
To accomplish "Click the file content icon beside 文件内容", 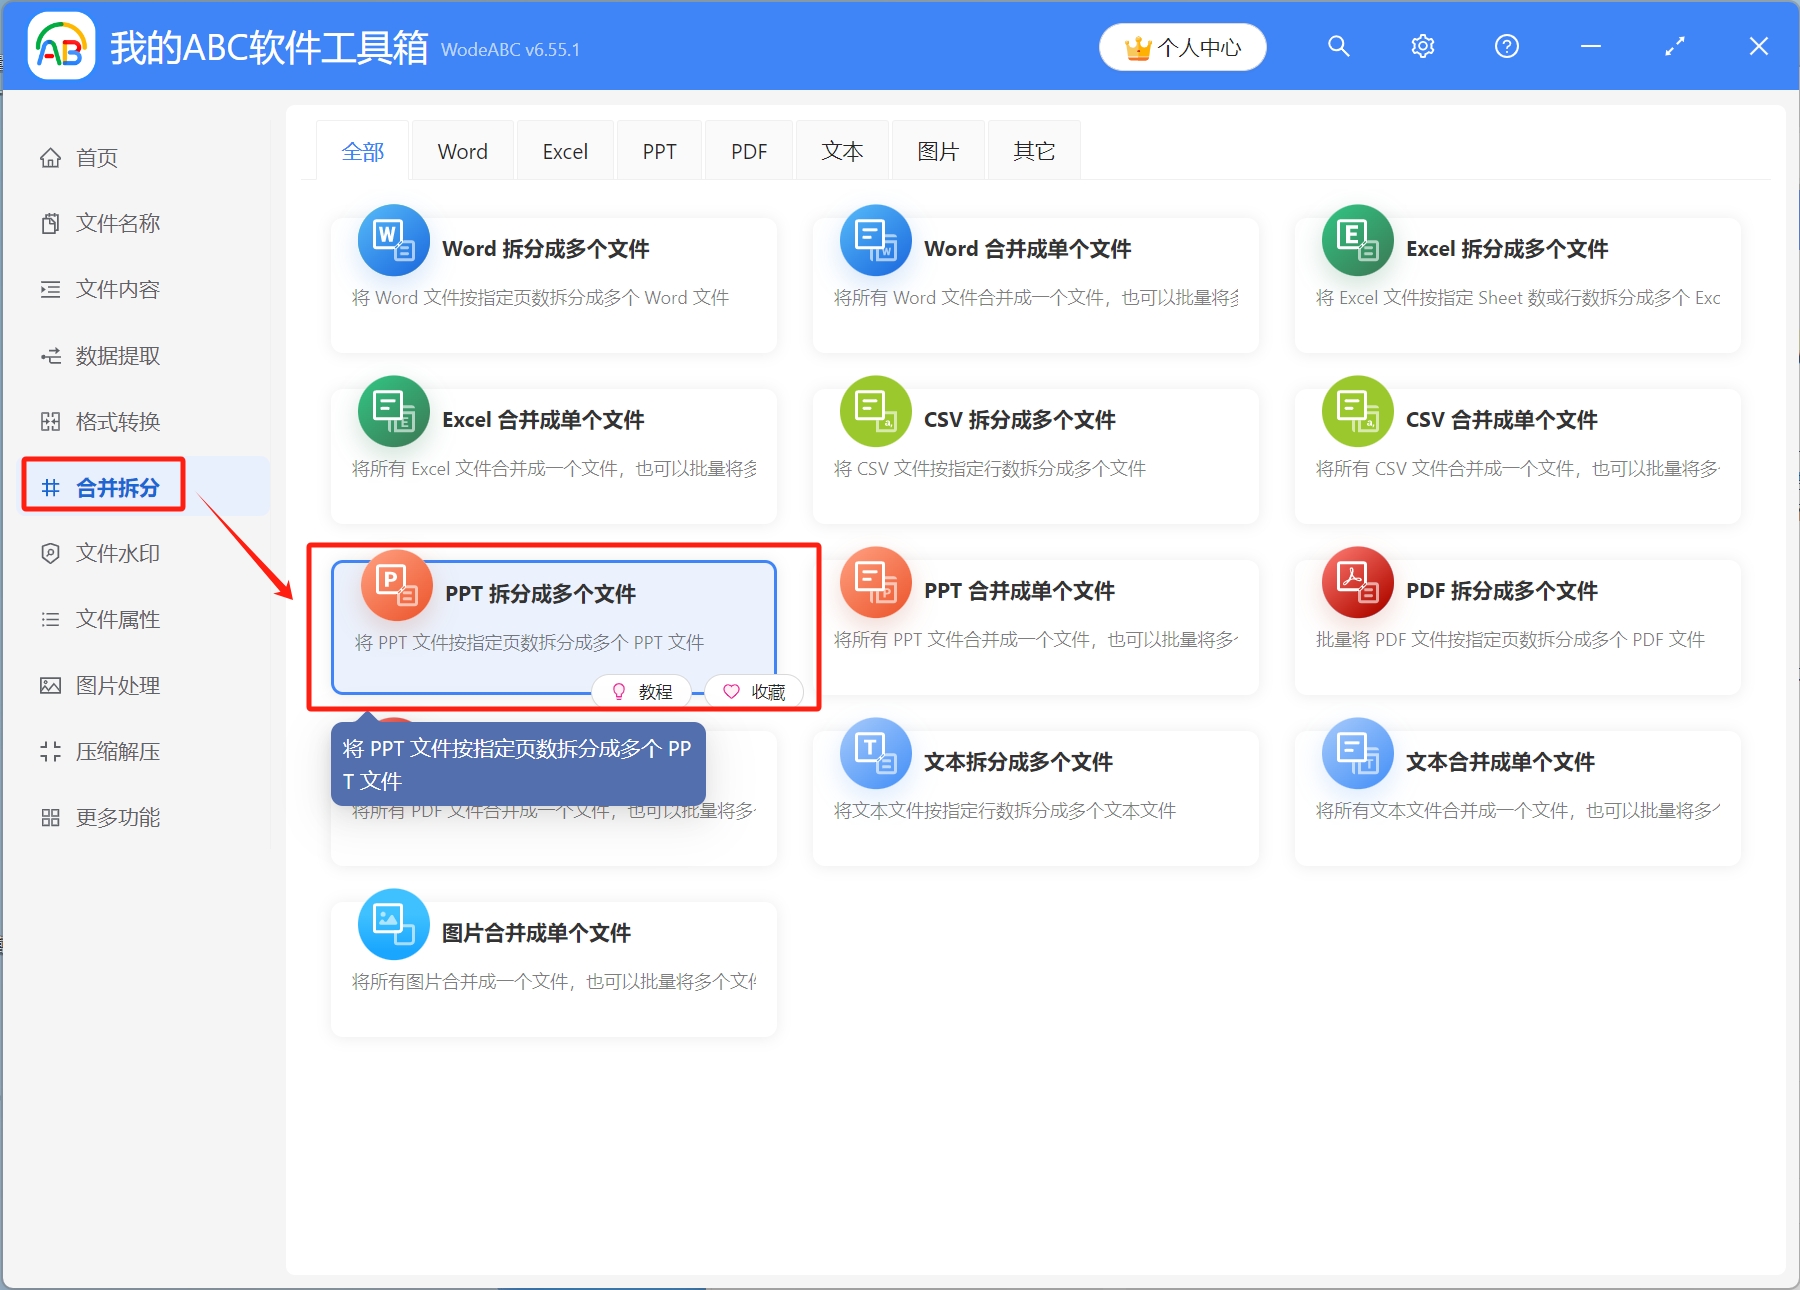I will [x=50, y=290].
